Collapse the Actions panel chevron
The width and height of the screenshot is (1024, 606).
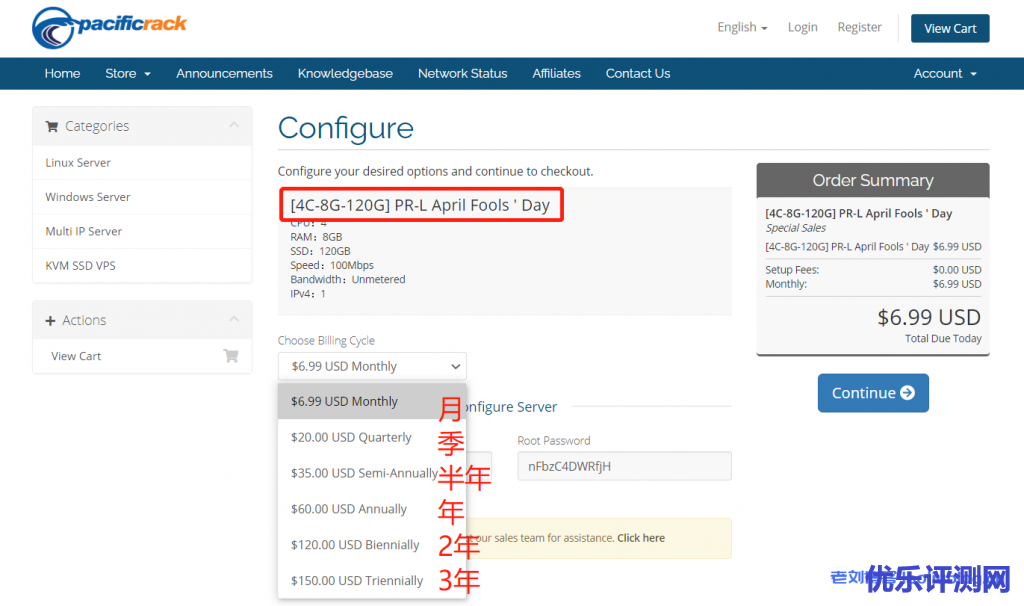click(234, 320)
